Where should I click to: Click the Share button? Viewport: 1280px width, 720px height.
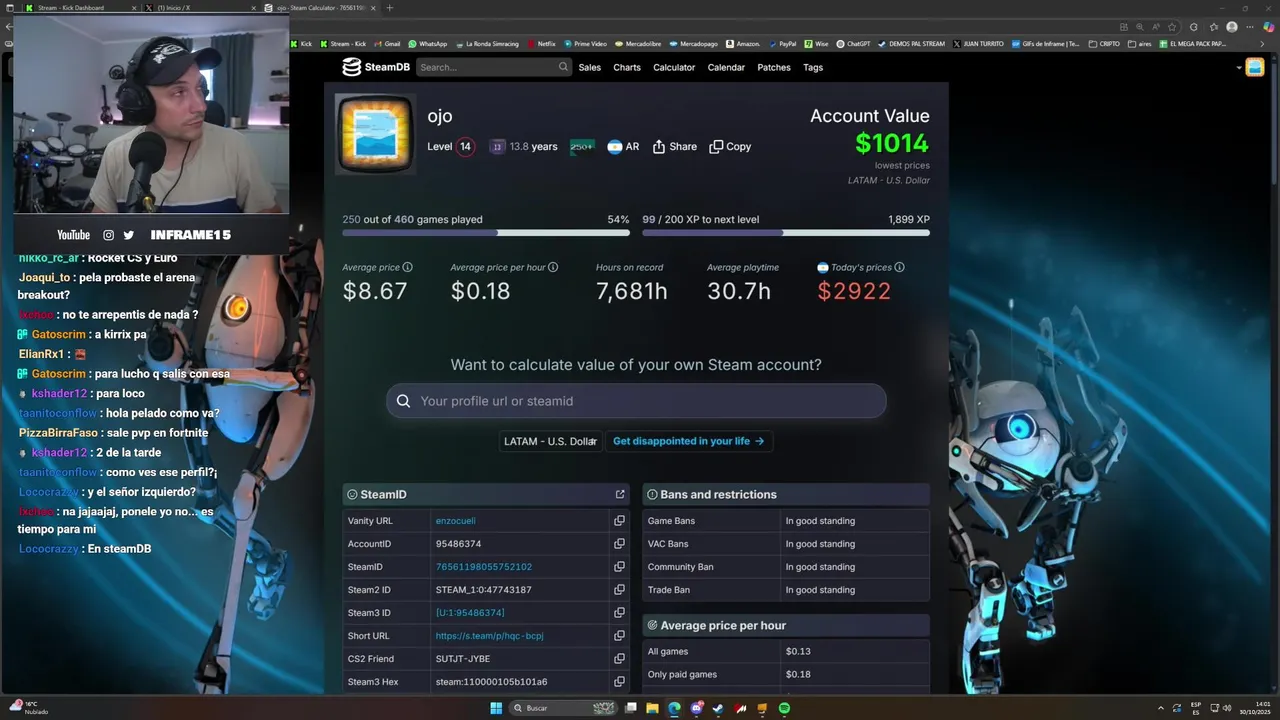click(675, 146)
